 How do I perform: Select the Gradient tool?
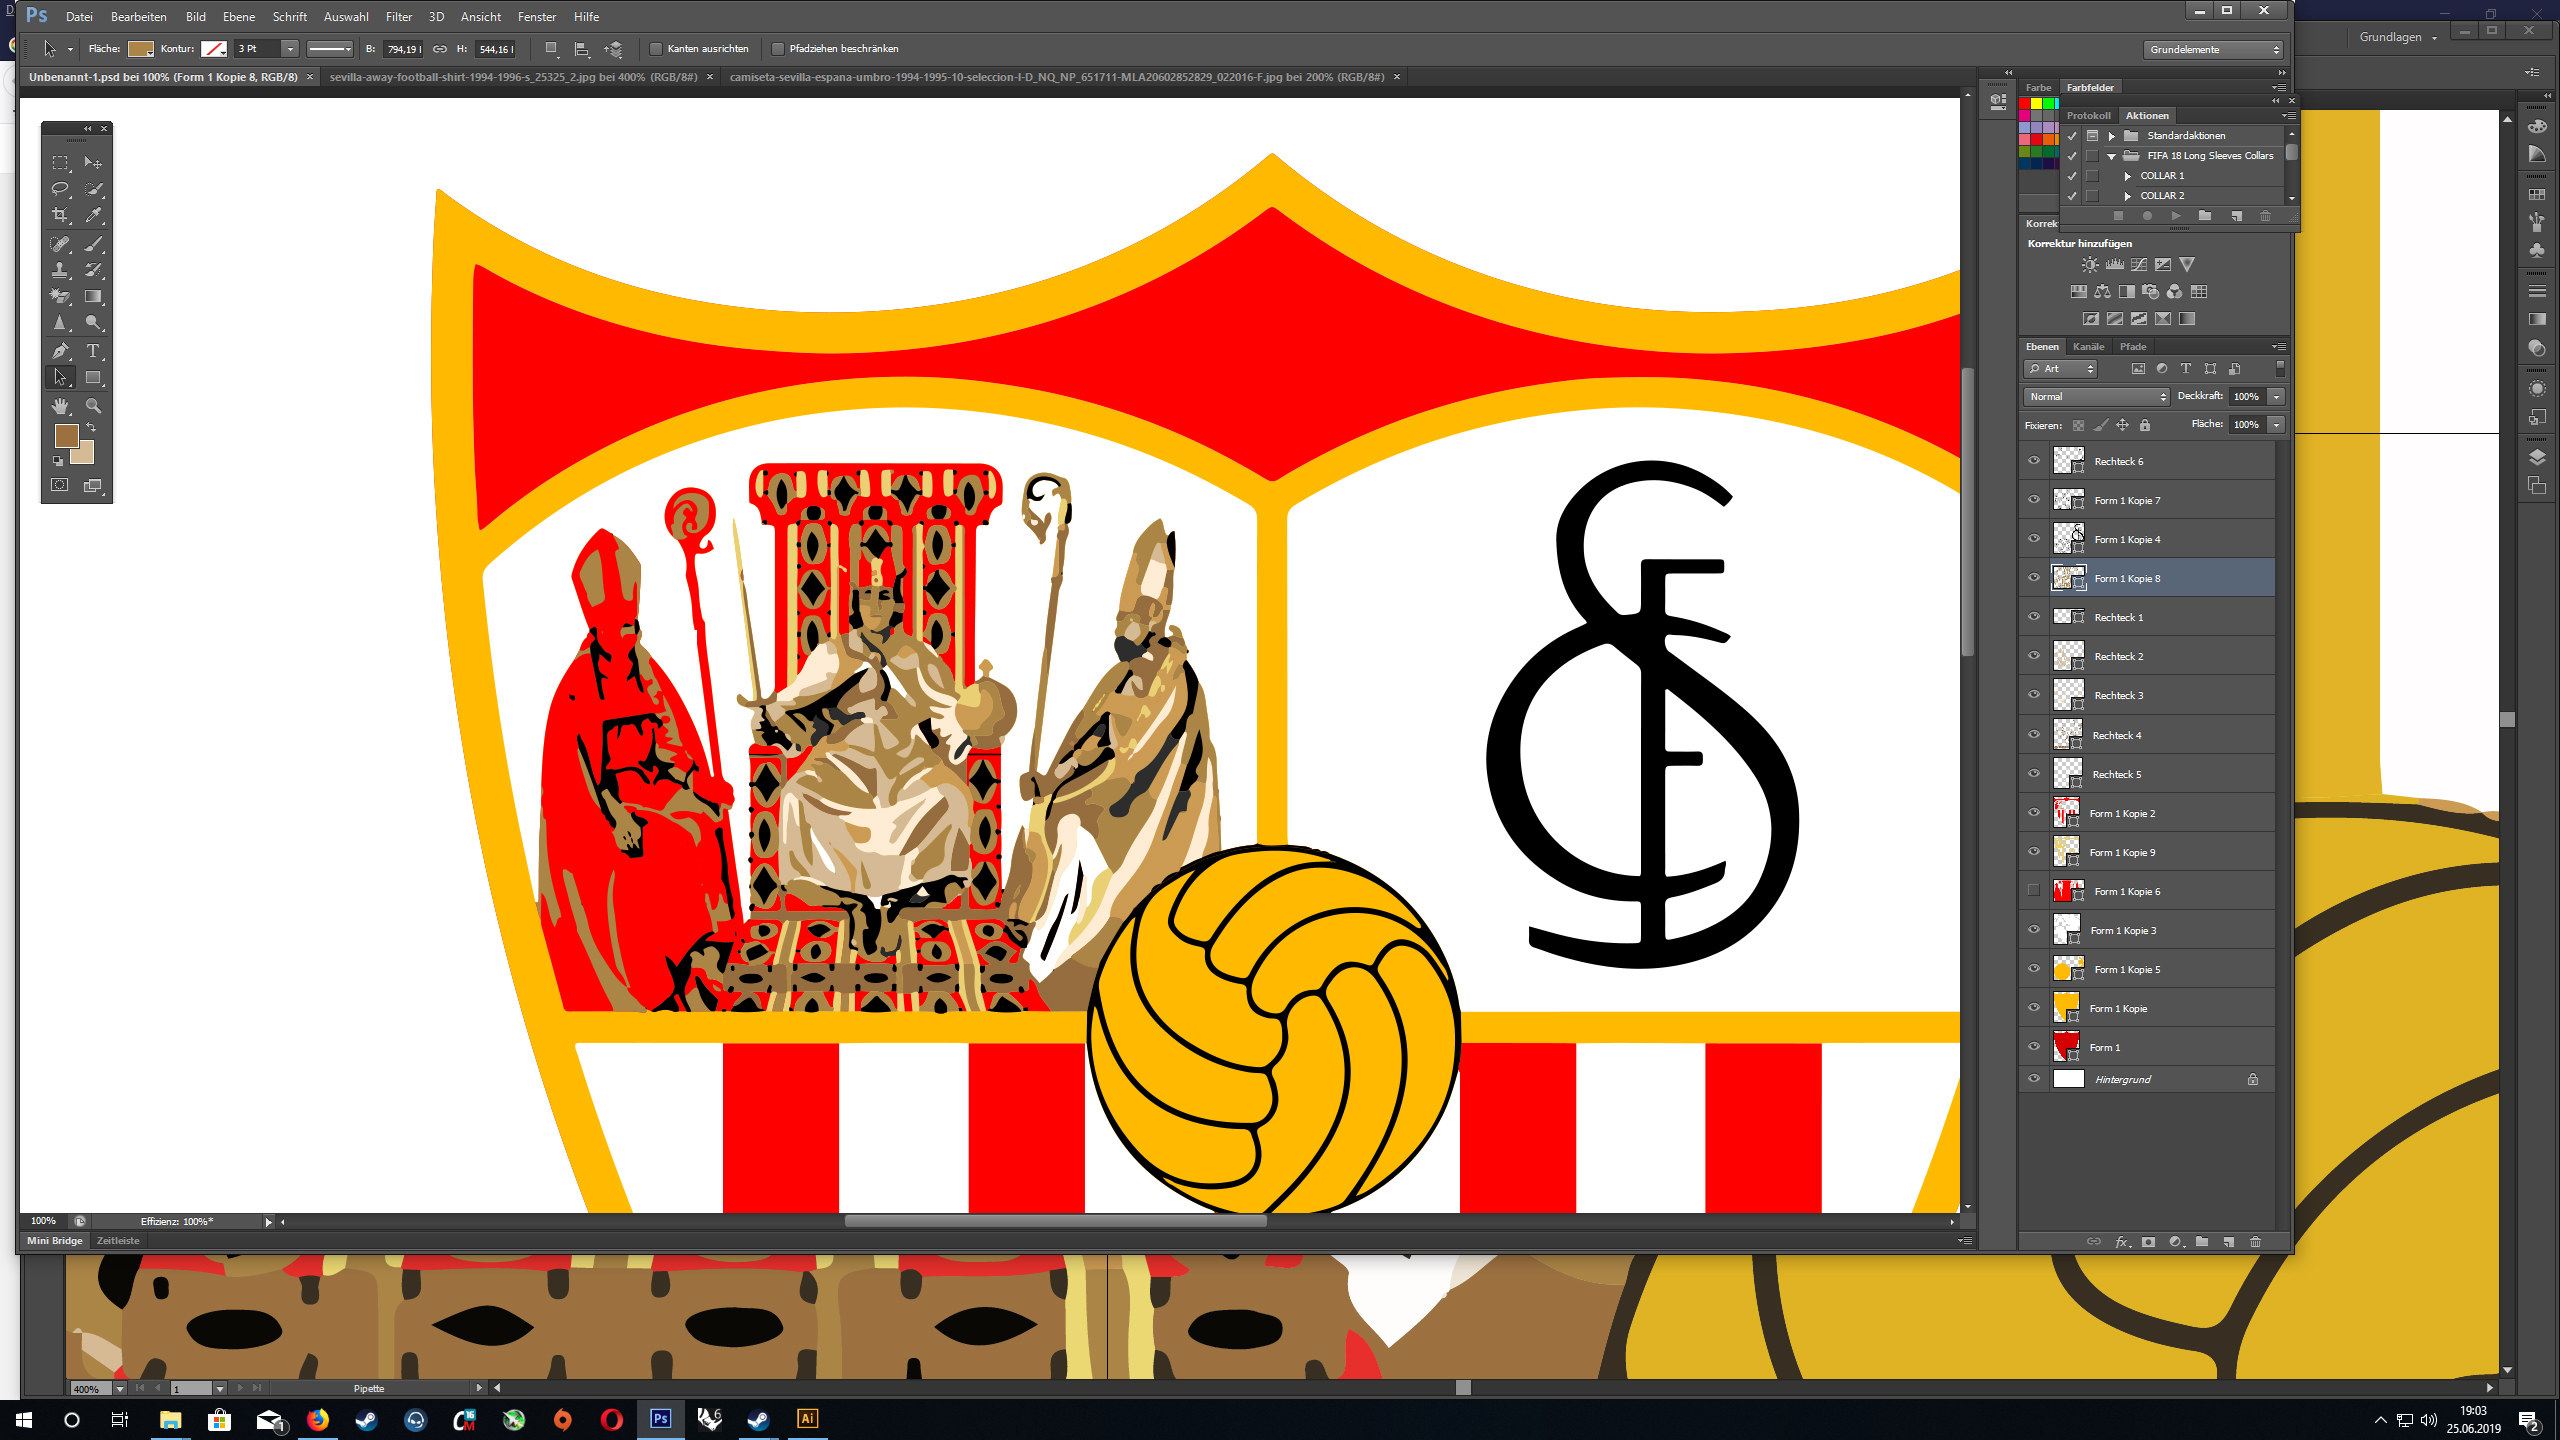pyautogui.click(x=93, y=296)
